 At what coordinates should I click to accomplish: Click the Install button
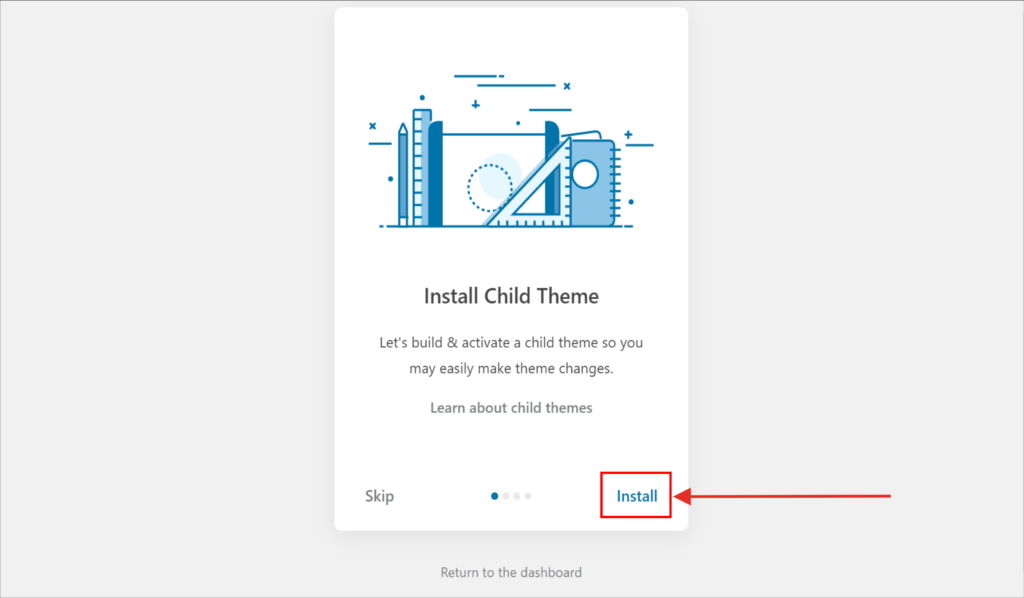636,496
